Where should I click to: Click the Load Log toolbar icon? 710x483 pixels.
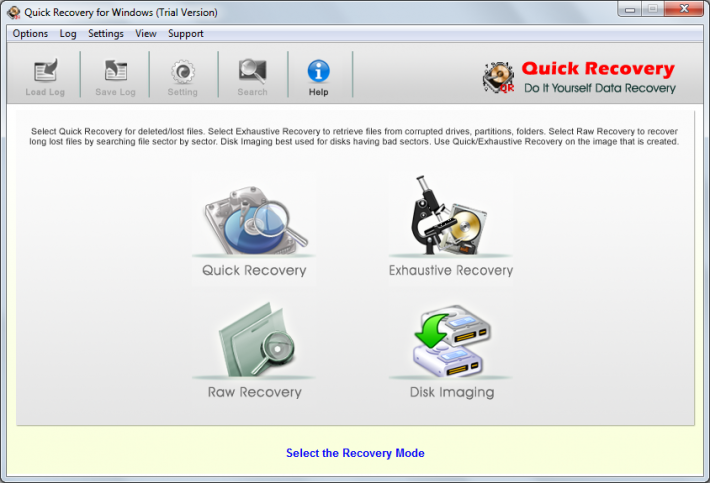coord(45,71)
